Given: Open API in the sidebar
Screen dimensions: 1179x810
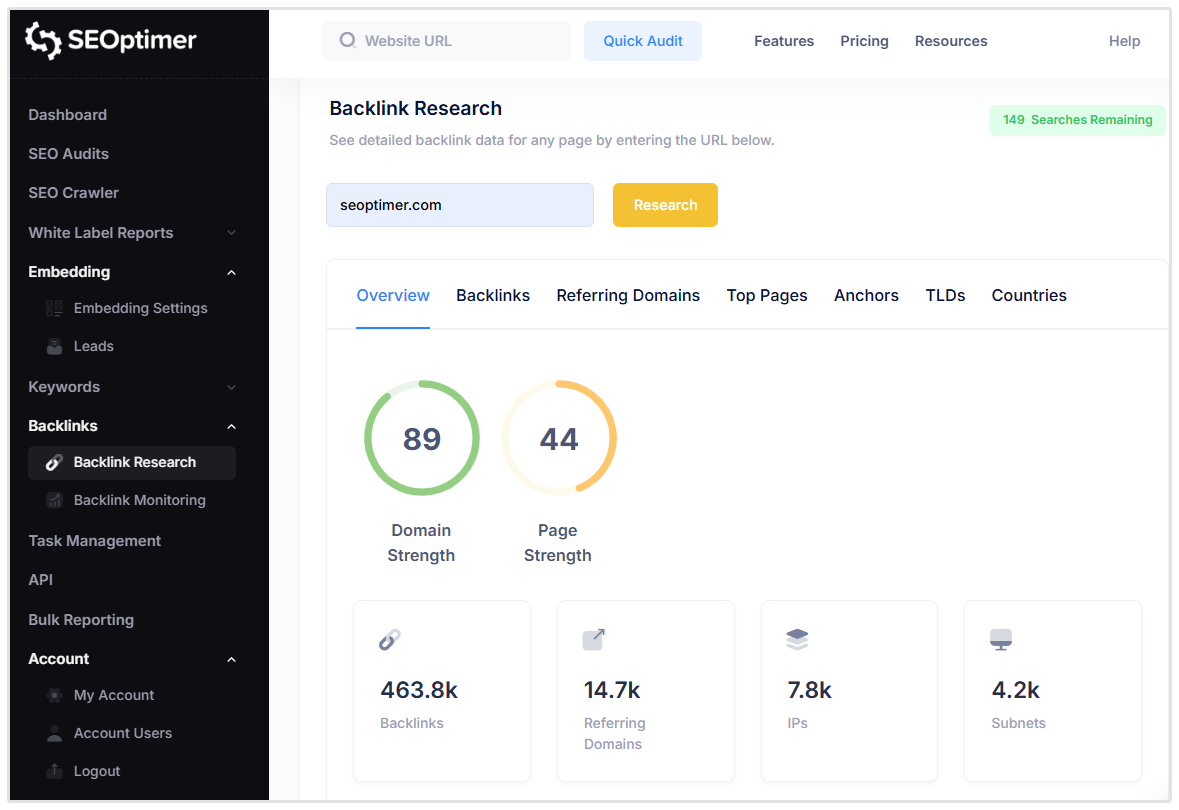Looking at the screenshot, I should tap(41, 580).
